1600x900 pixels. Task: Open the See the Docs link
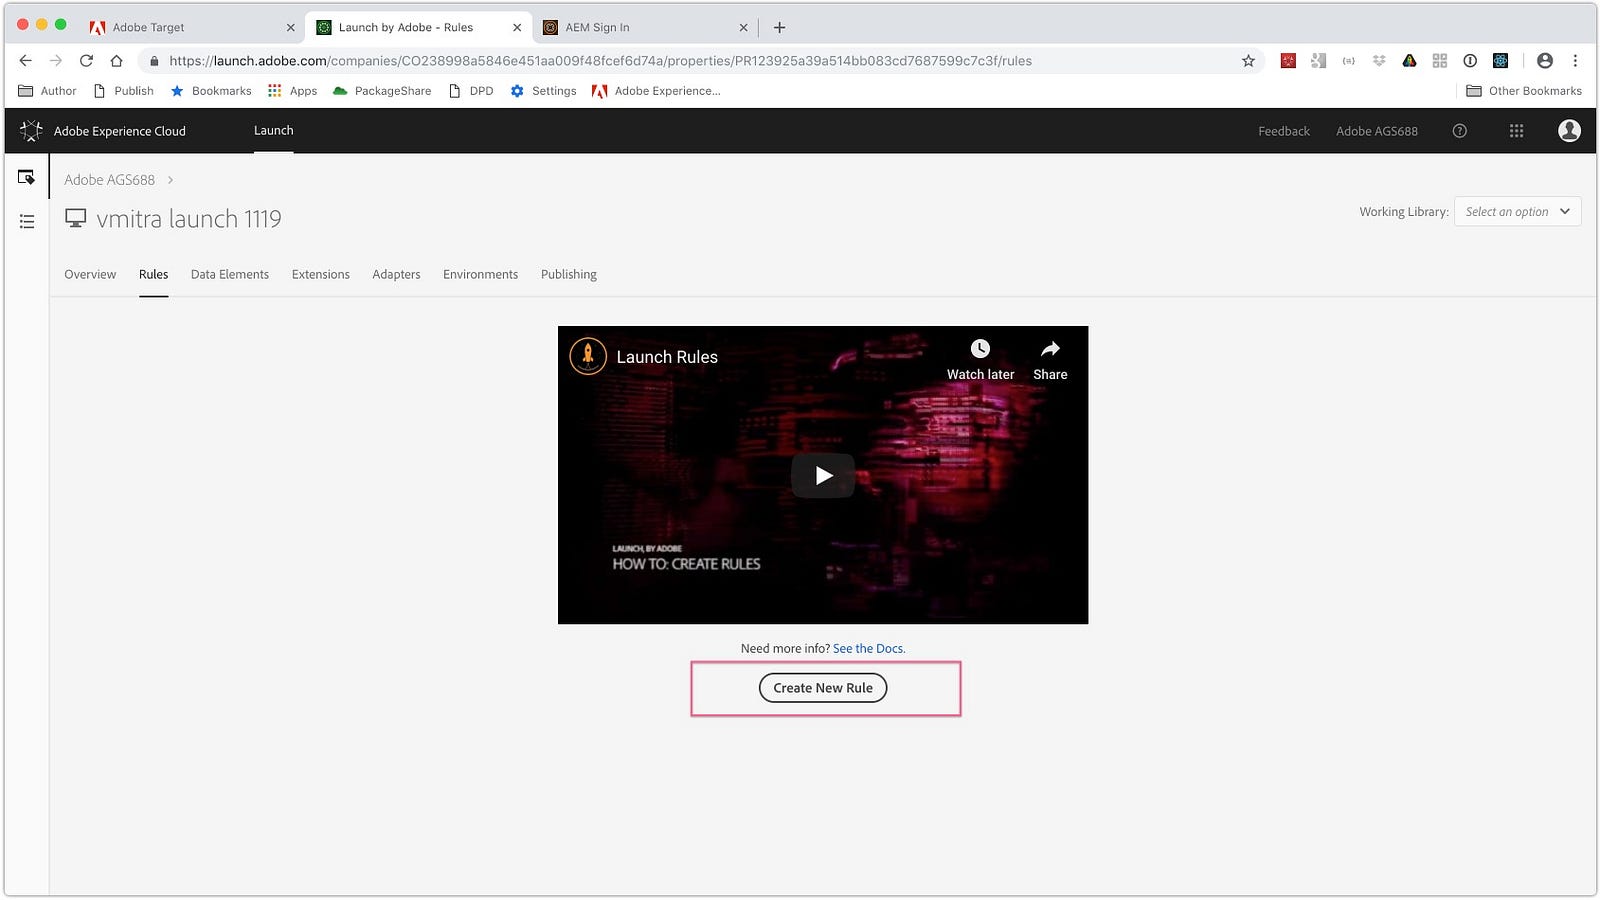click(869, 649)
